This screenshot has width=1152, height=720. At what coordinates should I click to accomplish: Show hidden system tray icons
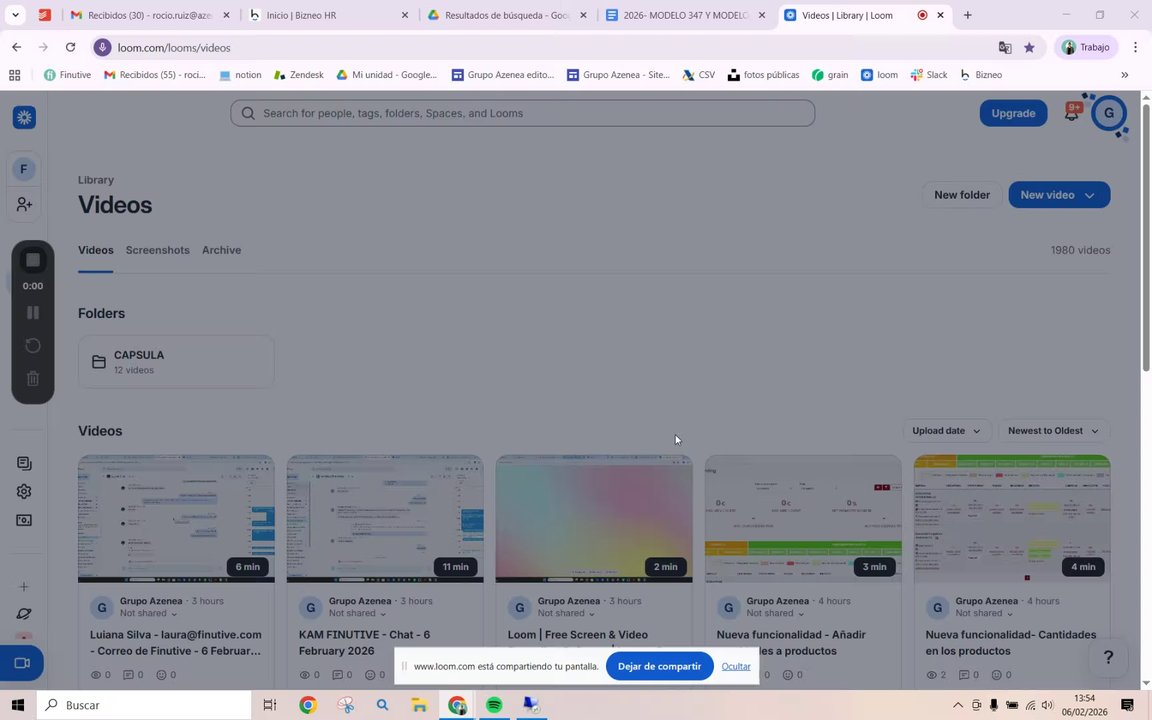957,705
